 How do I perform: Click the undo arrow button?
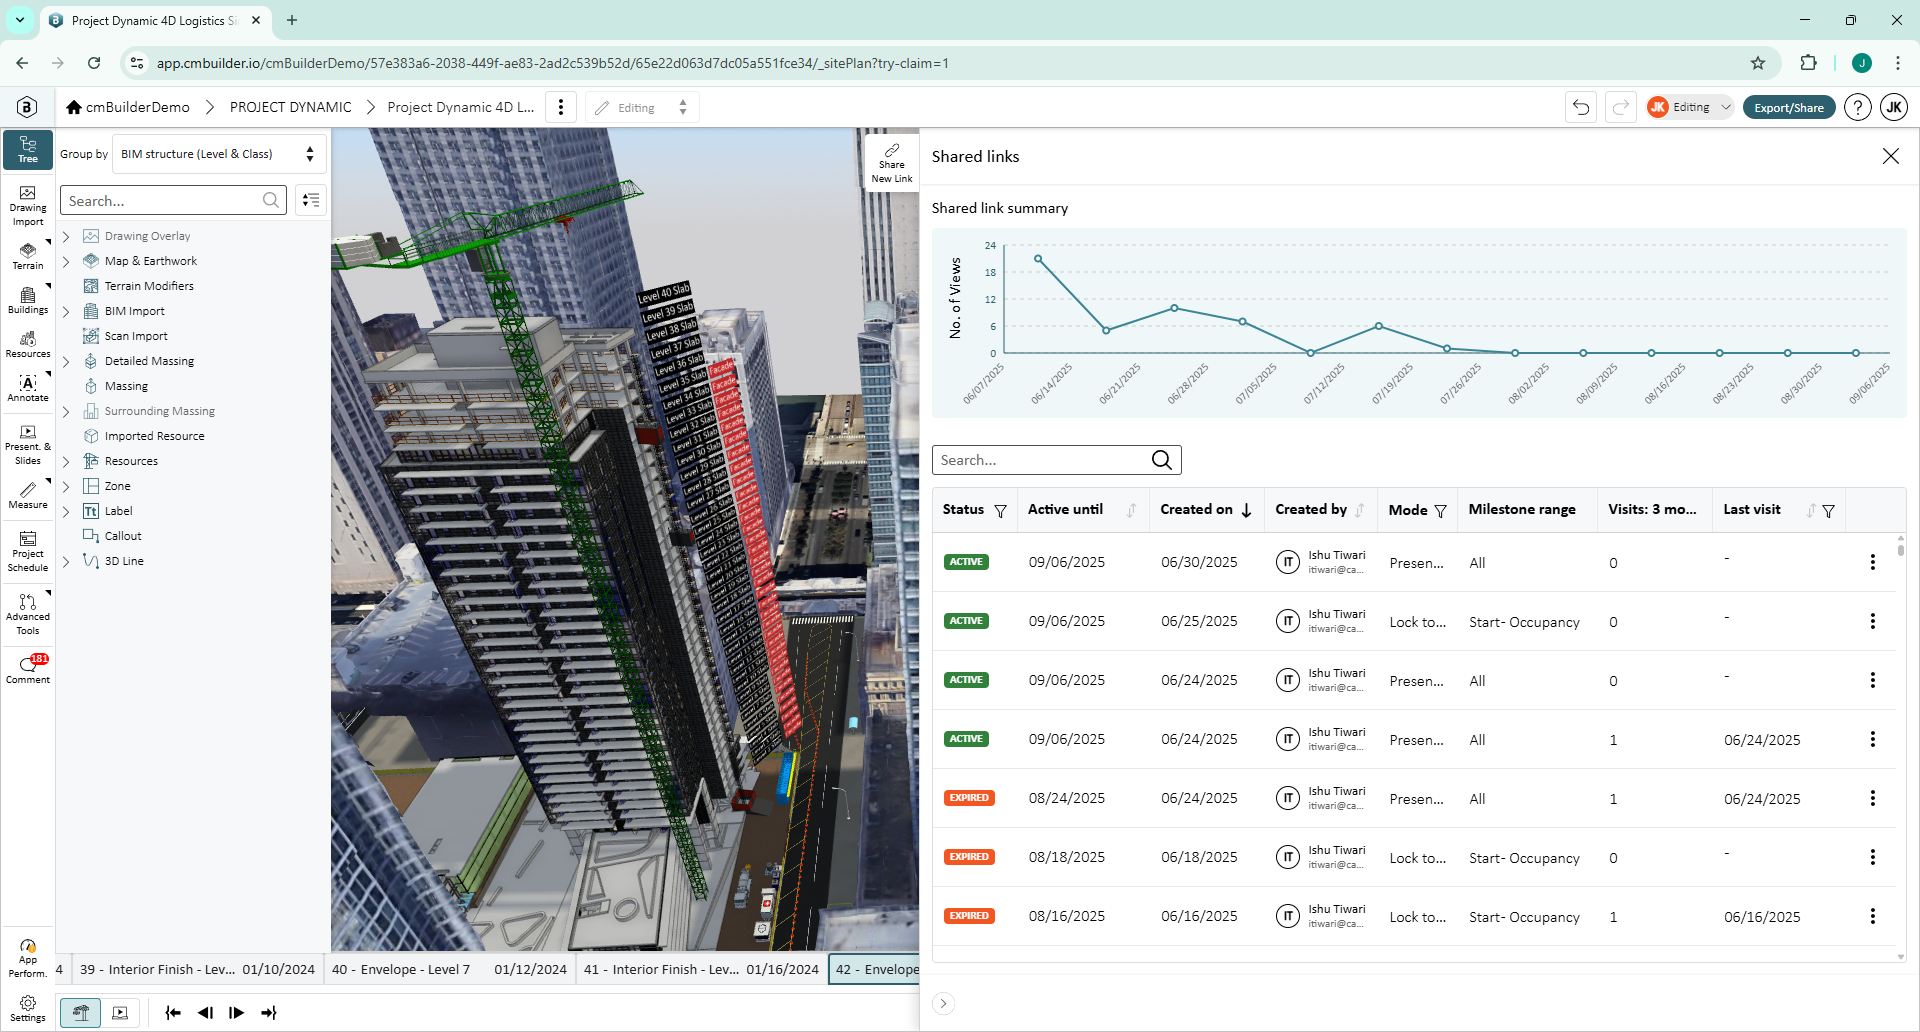pyautogui.click(x=1581, y=107)
